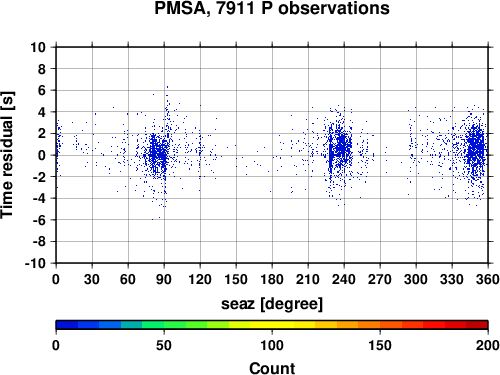Click the colorbar tick label '50'
Screen dimensions: 500x375
coord(164,345)
